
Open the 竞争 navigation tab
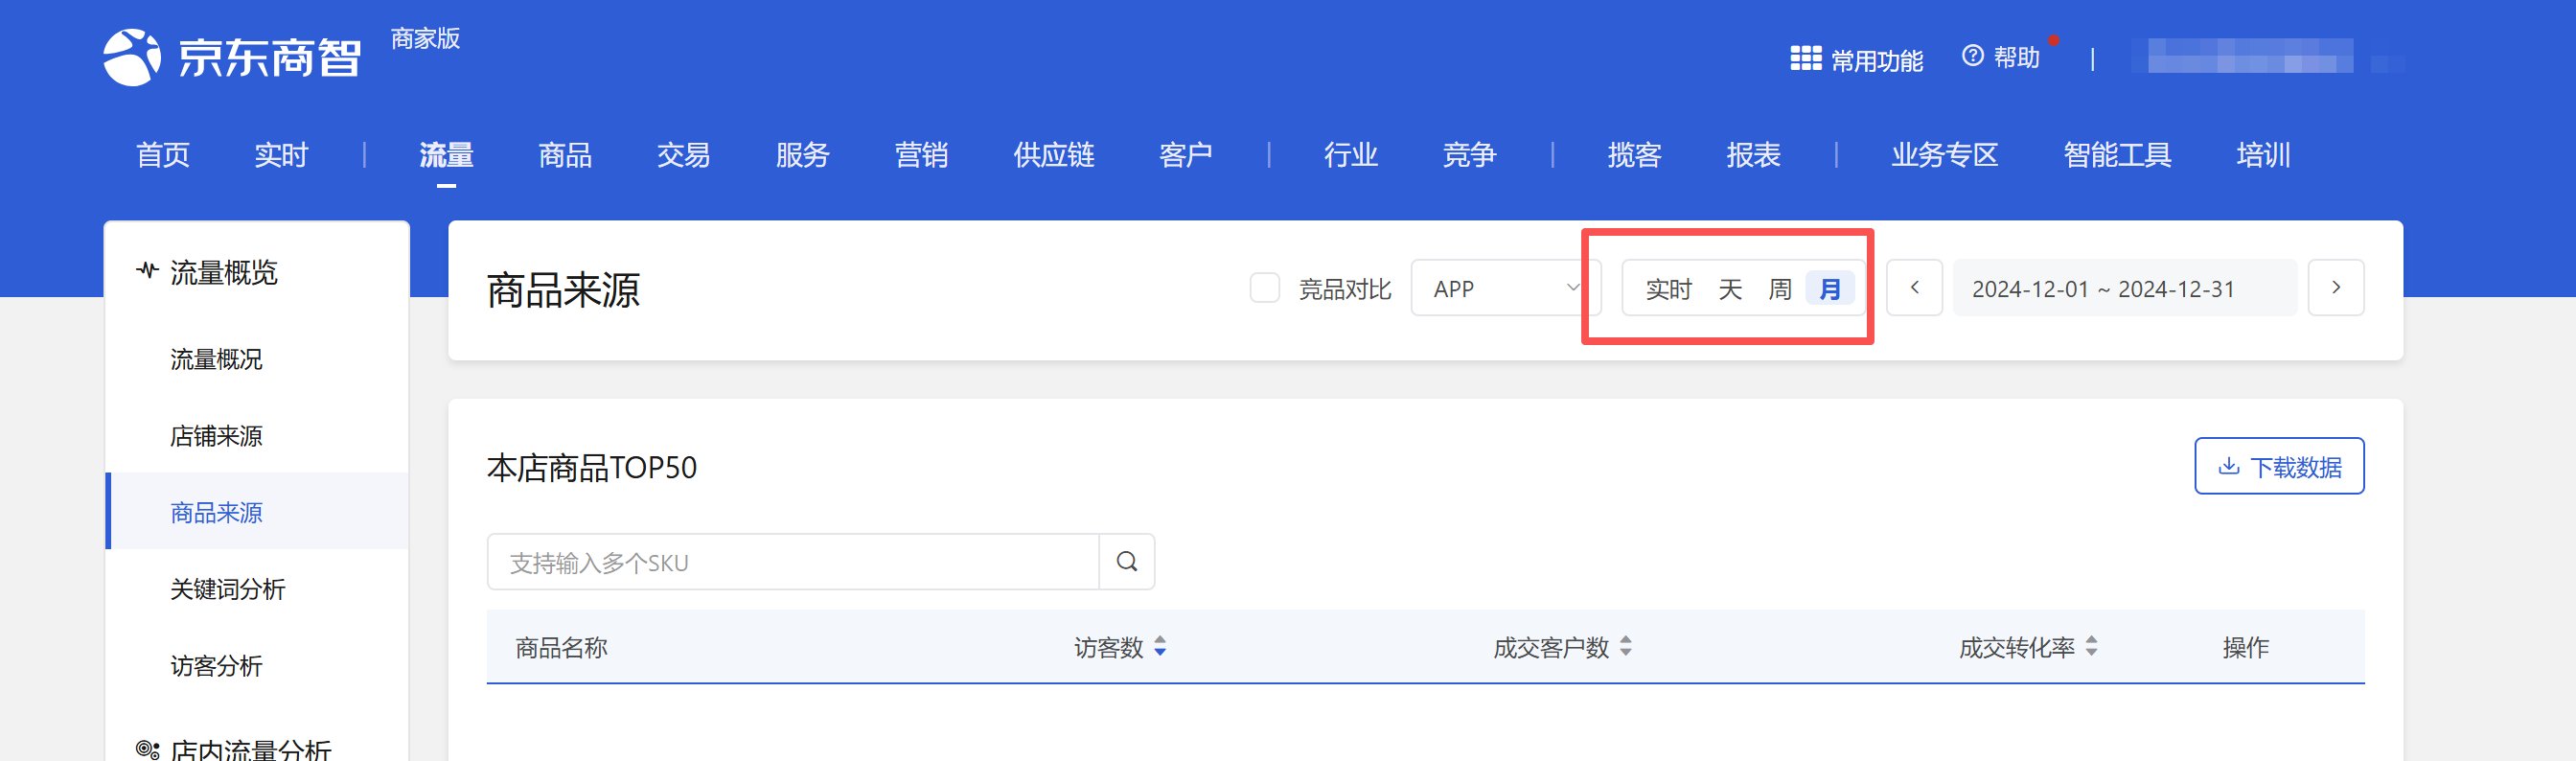coord(1469,155)
